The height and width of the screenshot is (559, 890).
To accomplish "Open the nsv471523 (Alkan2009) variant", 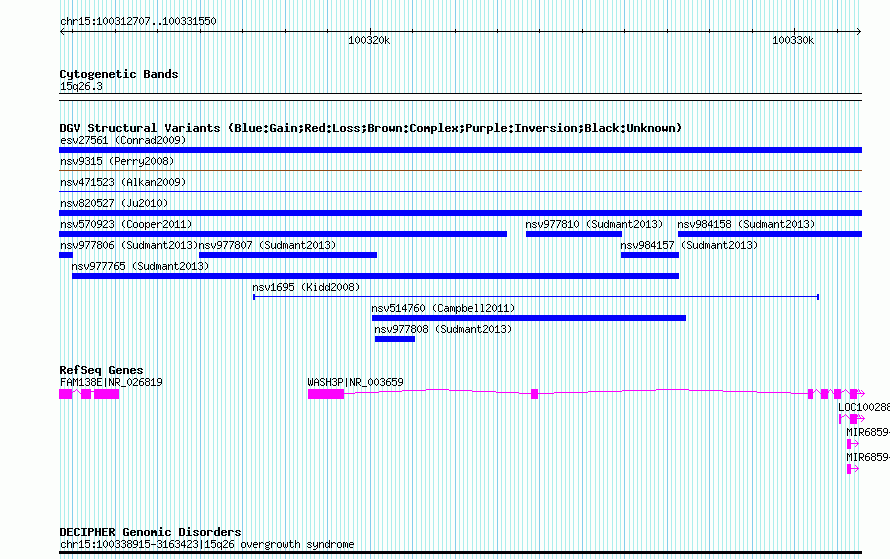I will 123,182.
